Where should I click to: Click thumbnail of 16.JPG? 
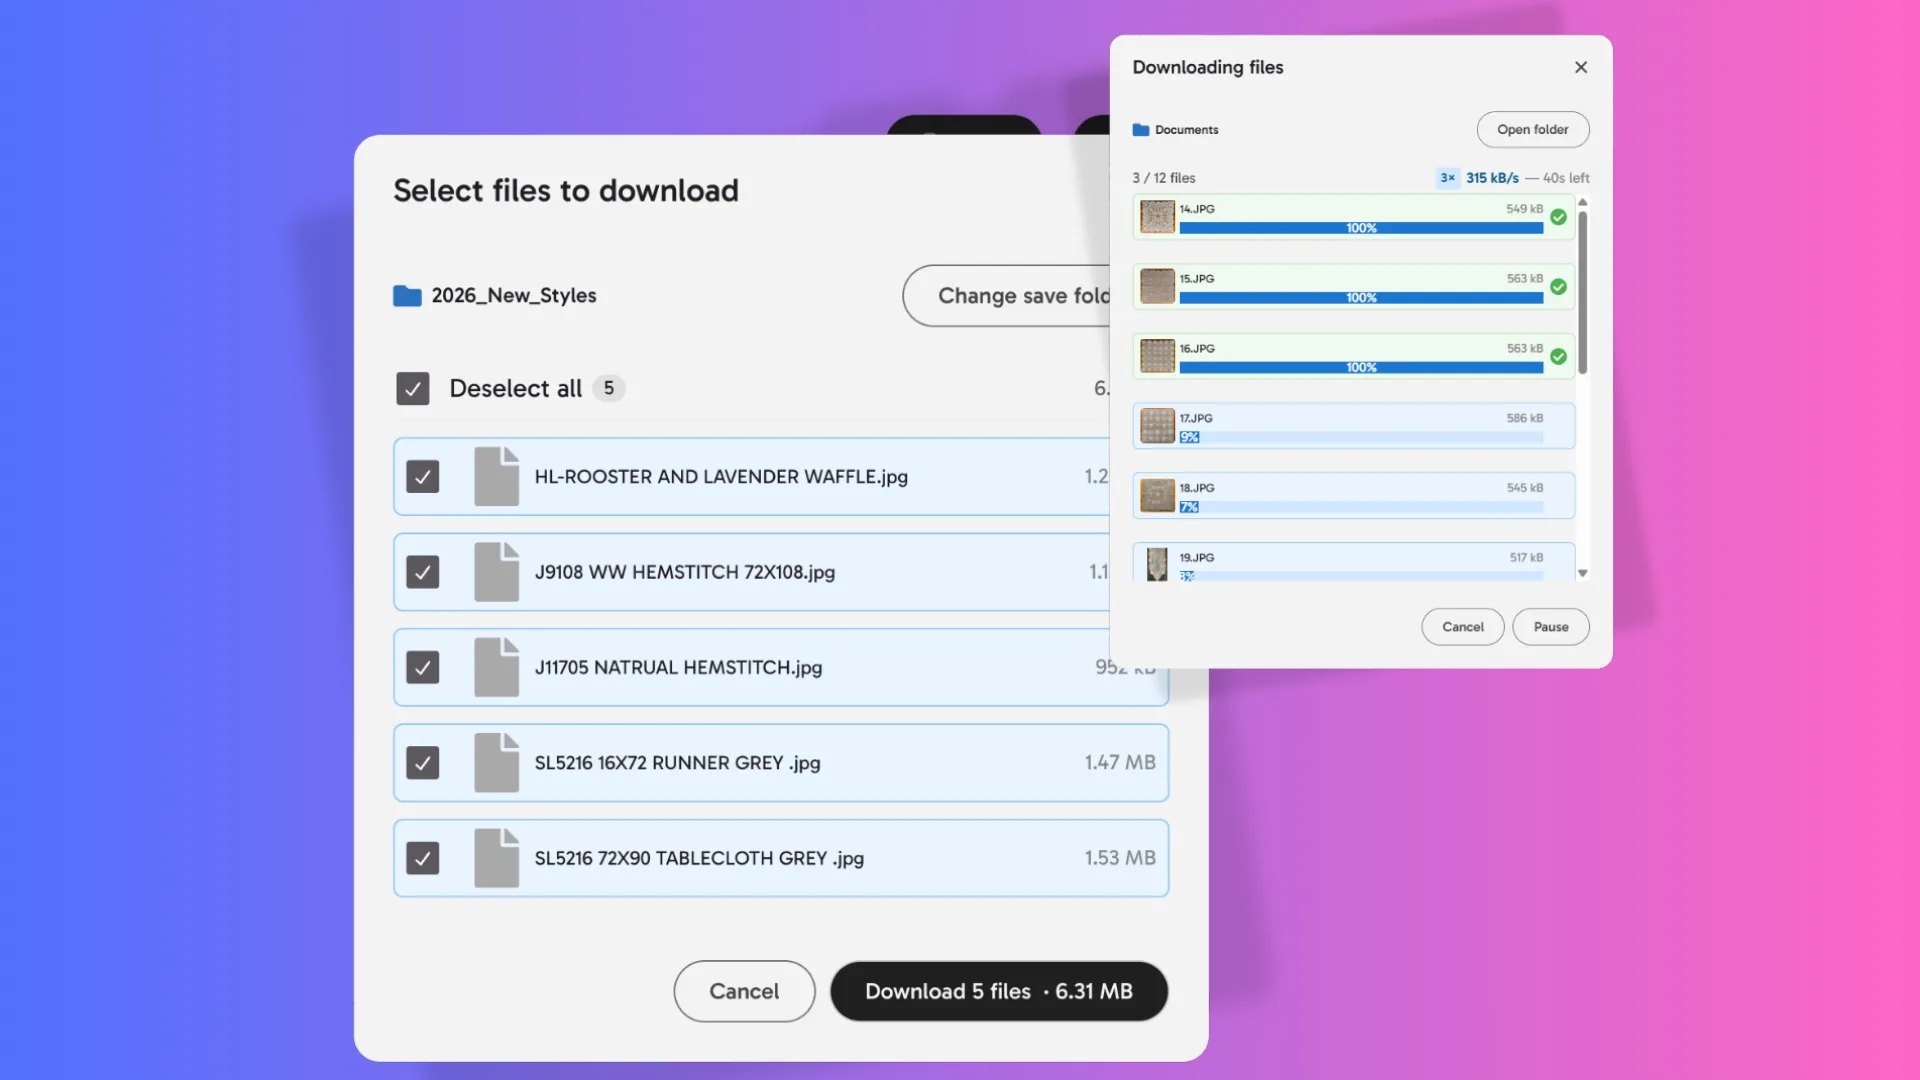[x=1157, y=356]
